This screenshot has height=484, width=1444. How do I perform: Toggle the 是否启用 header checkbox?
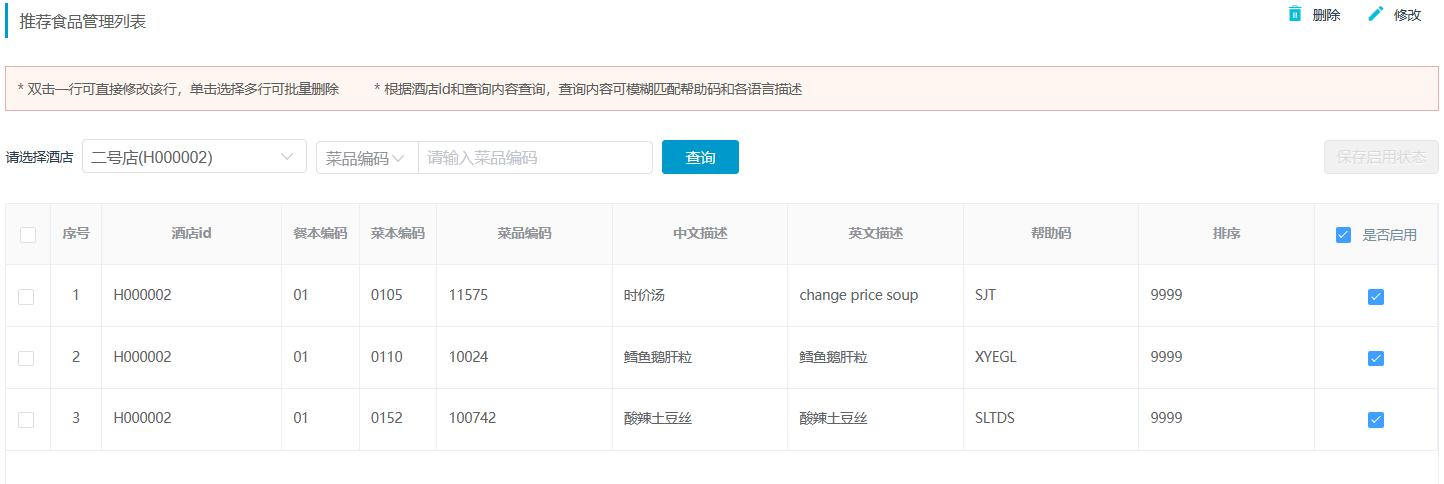point(1343,235)
